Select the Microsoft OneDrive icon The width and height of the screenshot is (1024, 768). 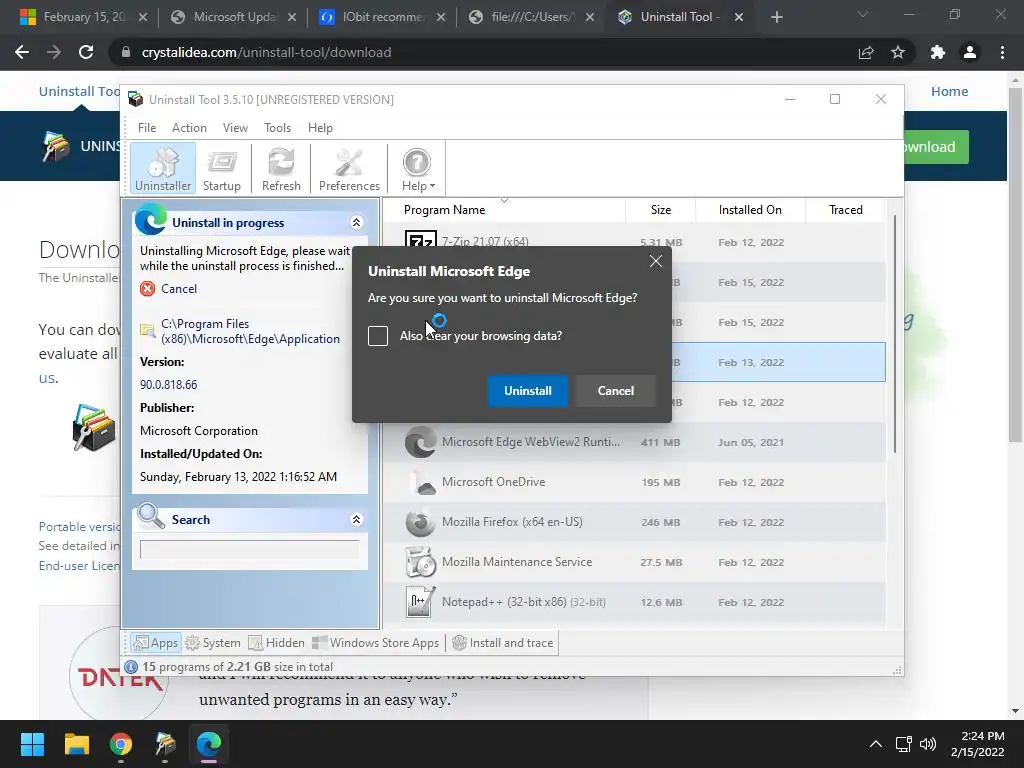click(x=421, y=482)
